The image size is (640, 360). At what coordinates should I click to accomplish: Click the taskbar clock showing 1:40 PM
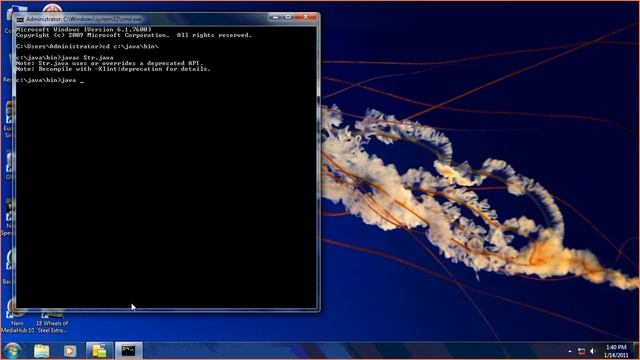pos(616,351)
